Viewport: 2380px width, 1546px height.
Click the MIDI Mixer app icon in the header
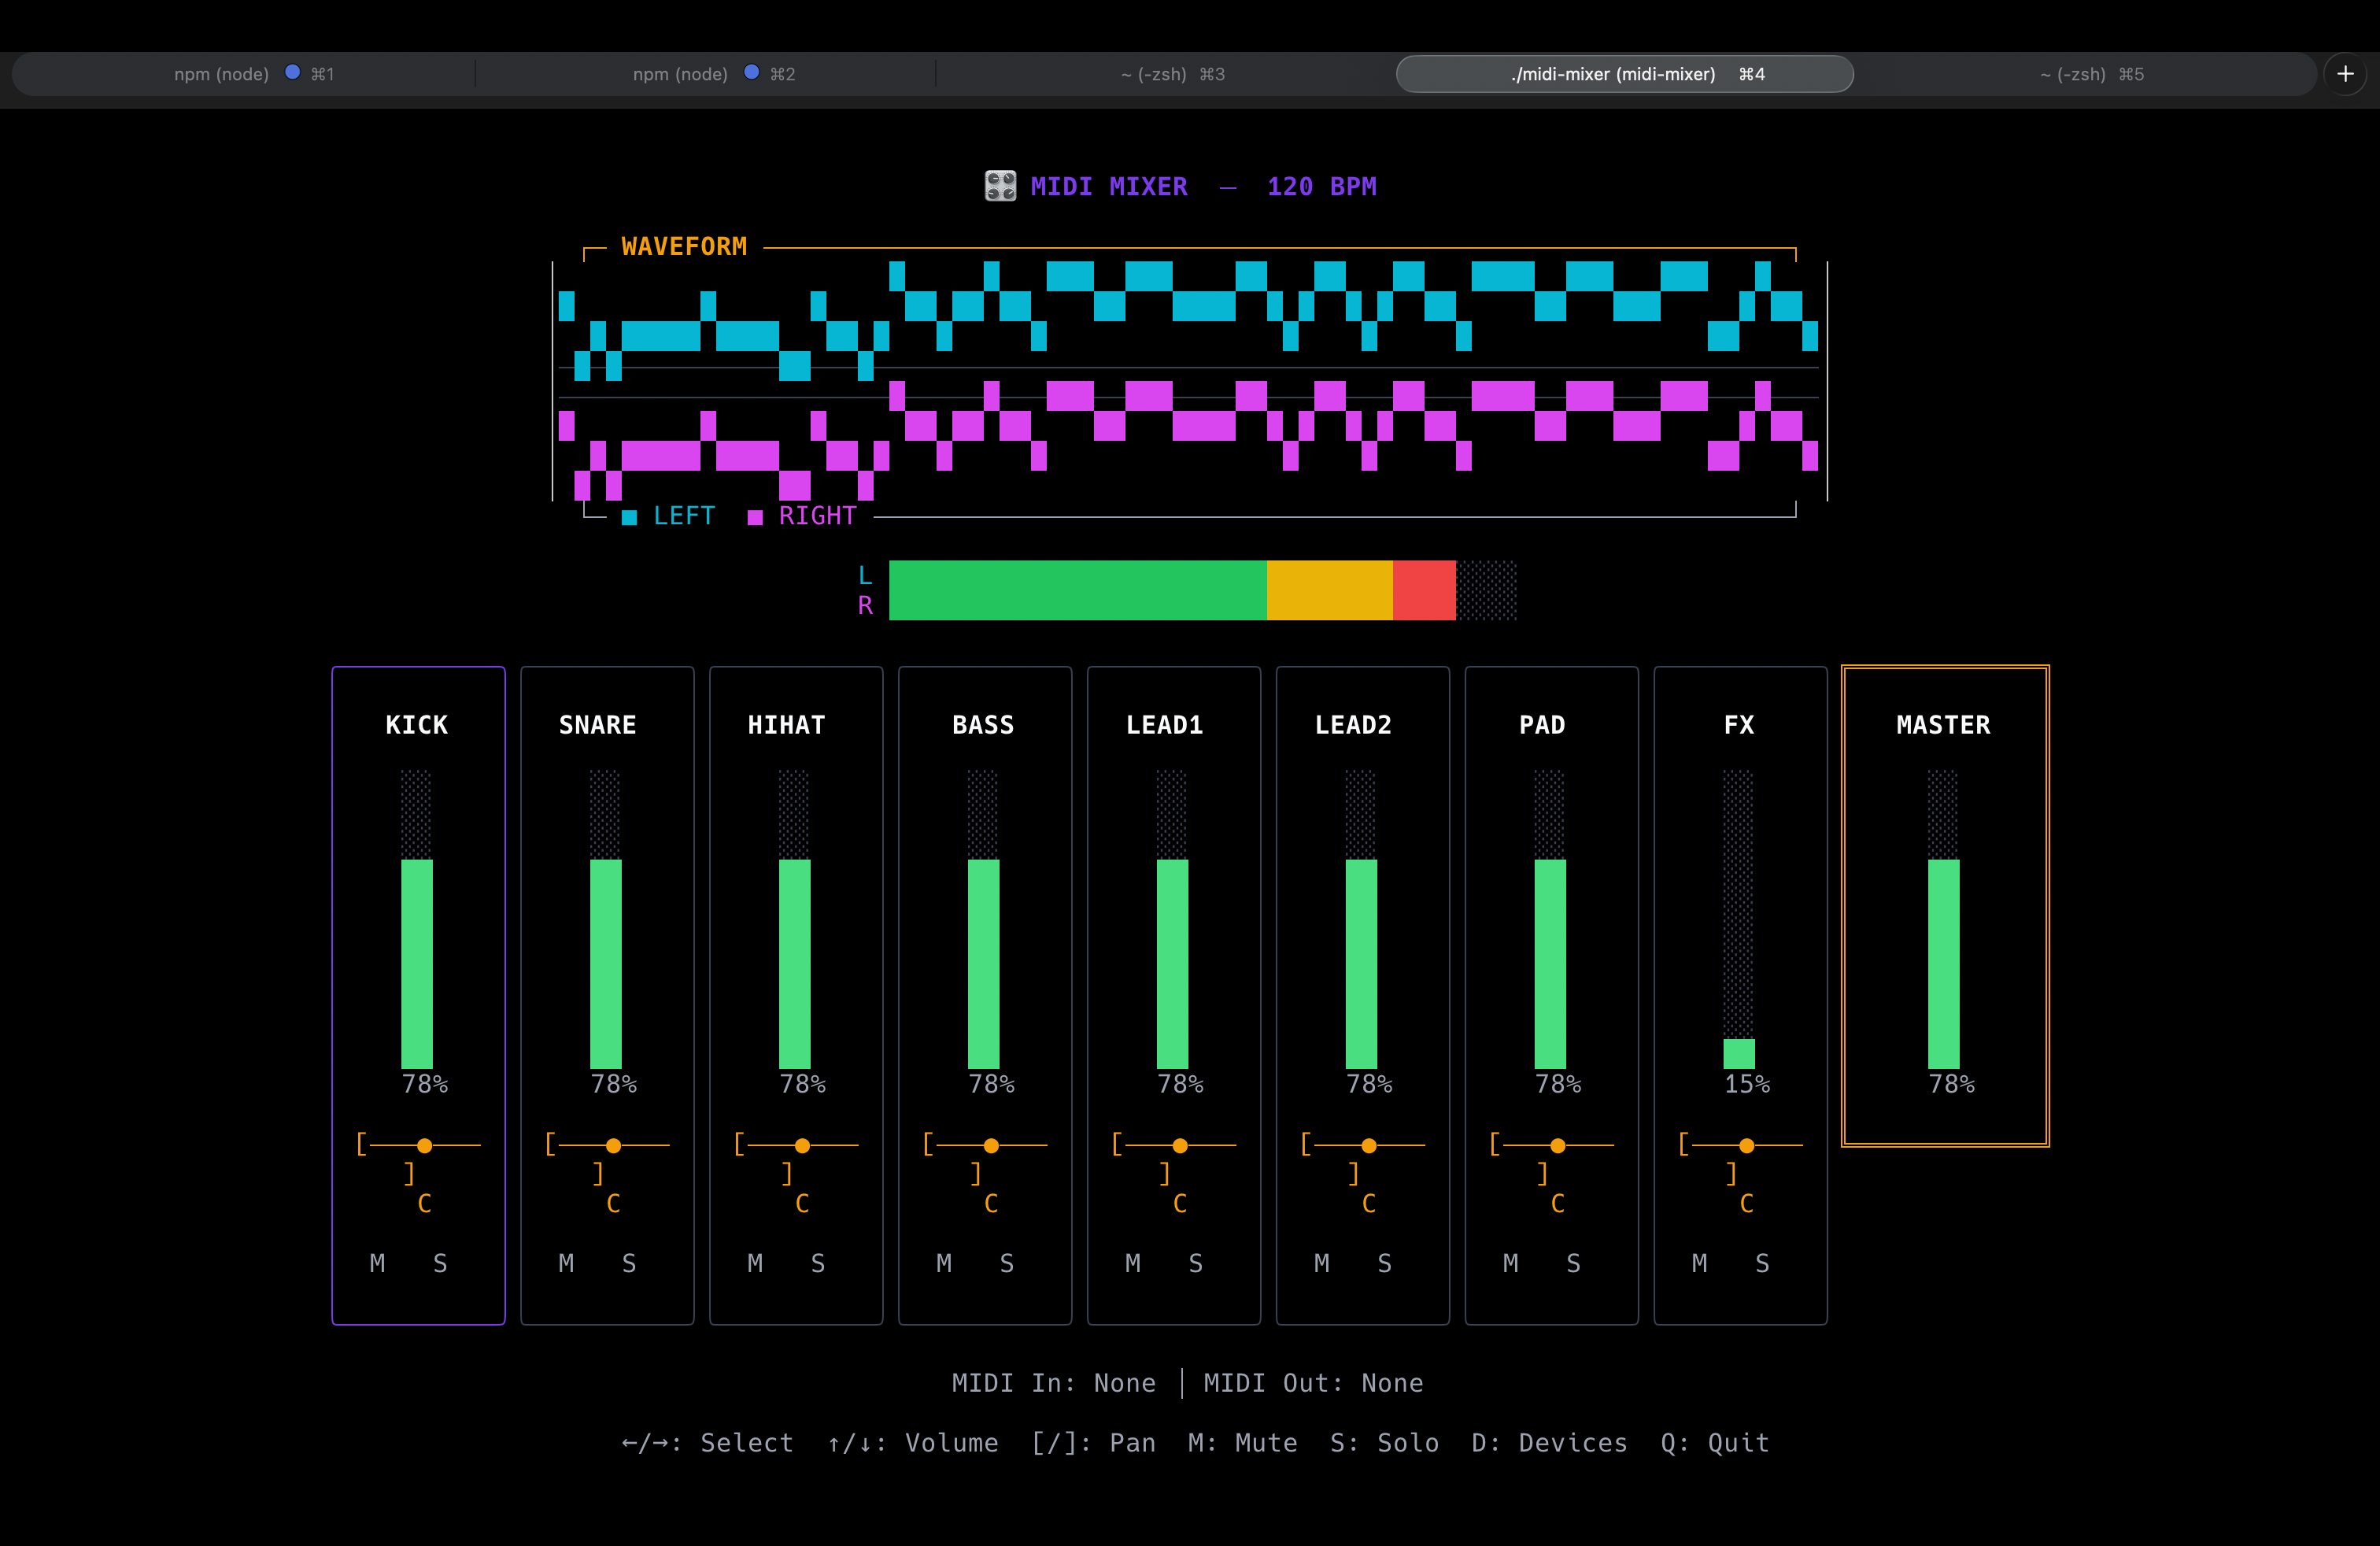(x=999, y=186)
